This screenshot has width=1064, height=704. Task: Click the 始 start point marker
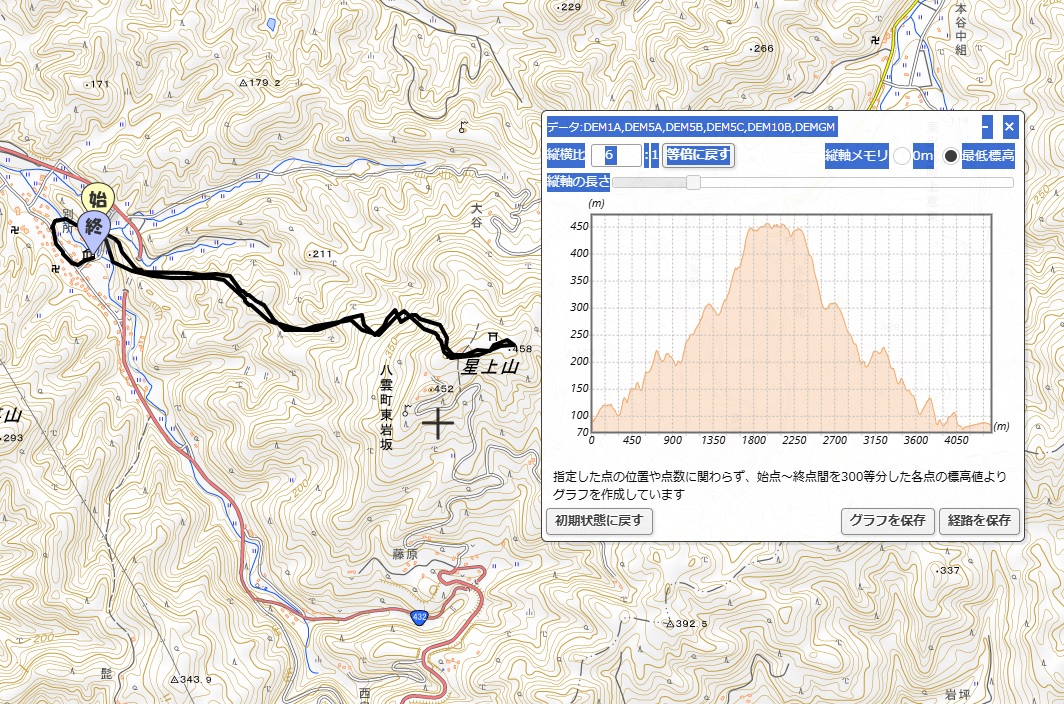[x=97, y=199]
